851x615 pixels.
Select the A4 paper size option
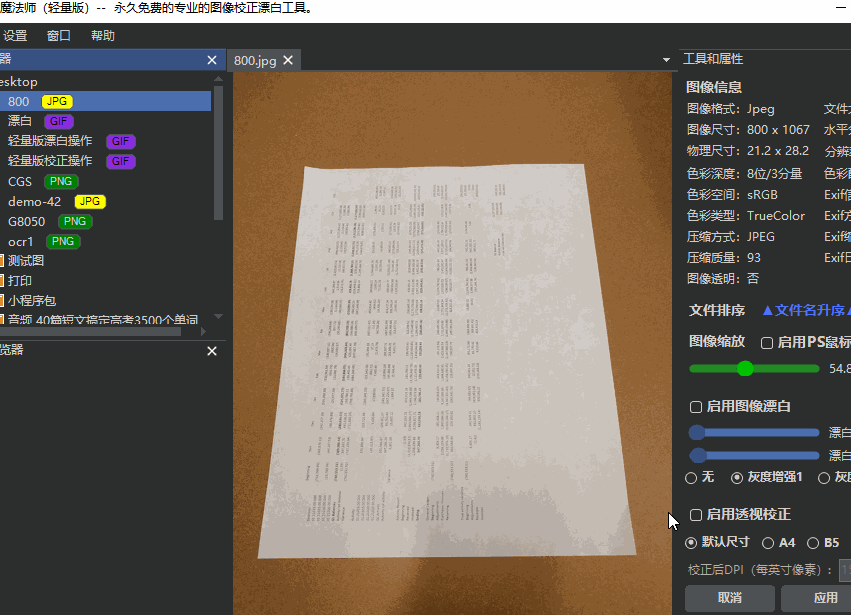(x=767, y=542)
